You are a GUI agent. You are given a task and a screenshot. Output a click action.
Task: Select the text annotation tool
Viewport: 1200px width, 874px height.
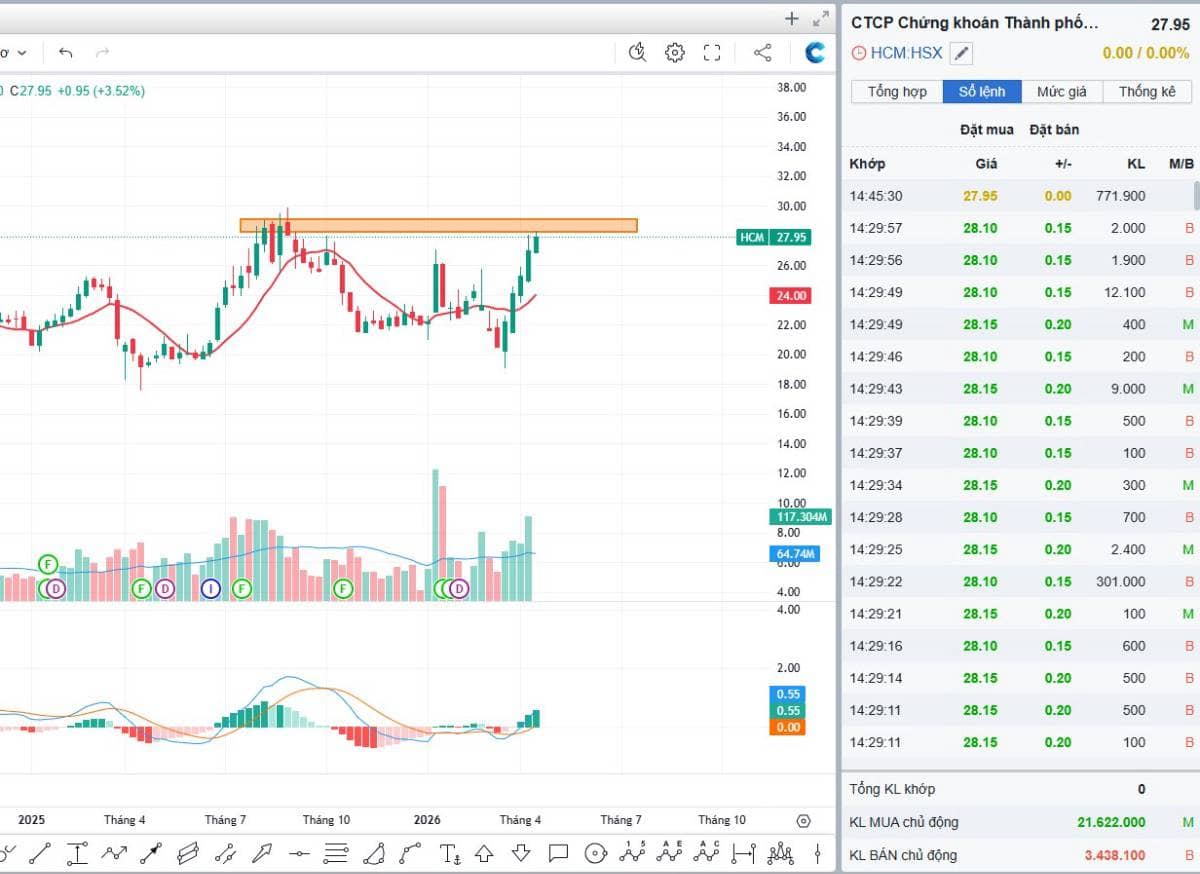pos(450,853)
